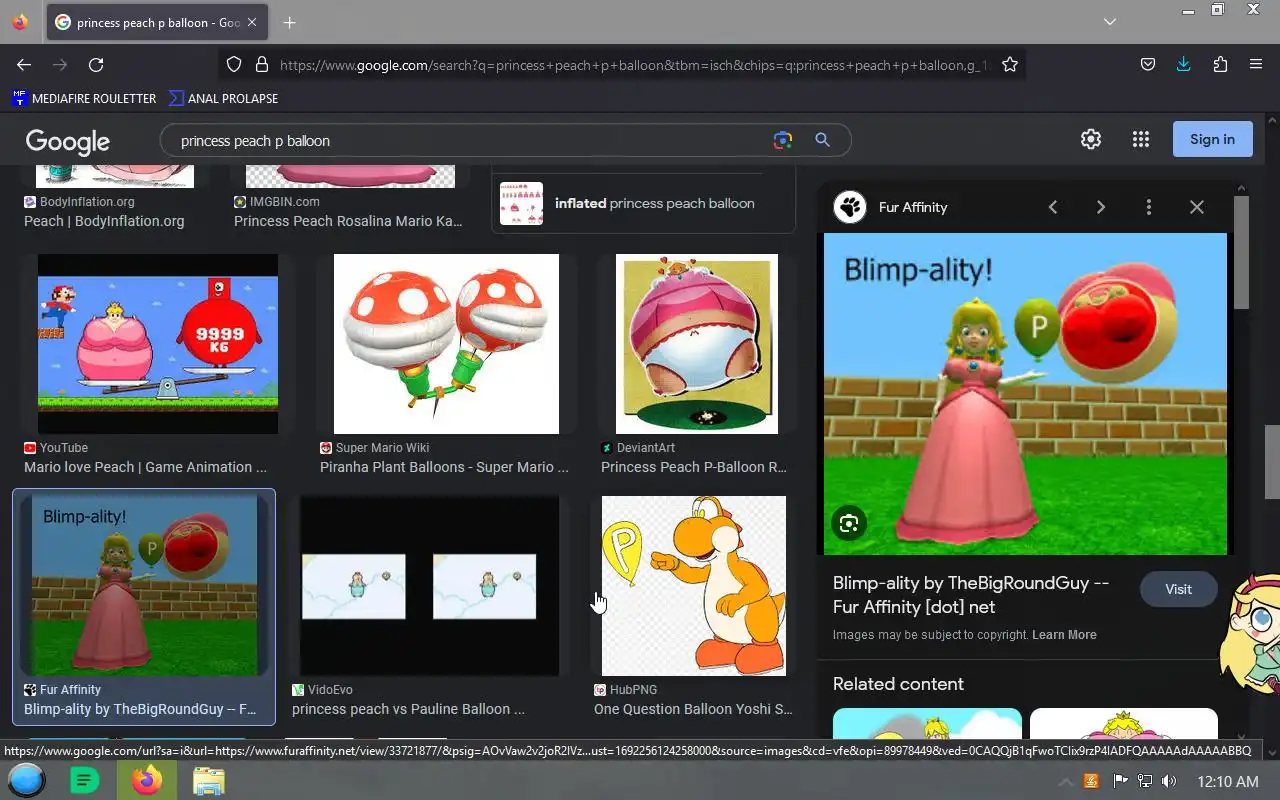The height and width of the screenshot is (800, 1280).
Task: Click the 'One Question Balloon Yoshi' caption
Action: tap(693, 709)
